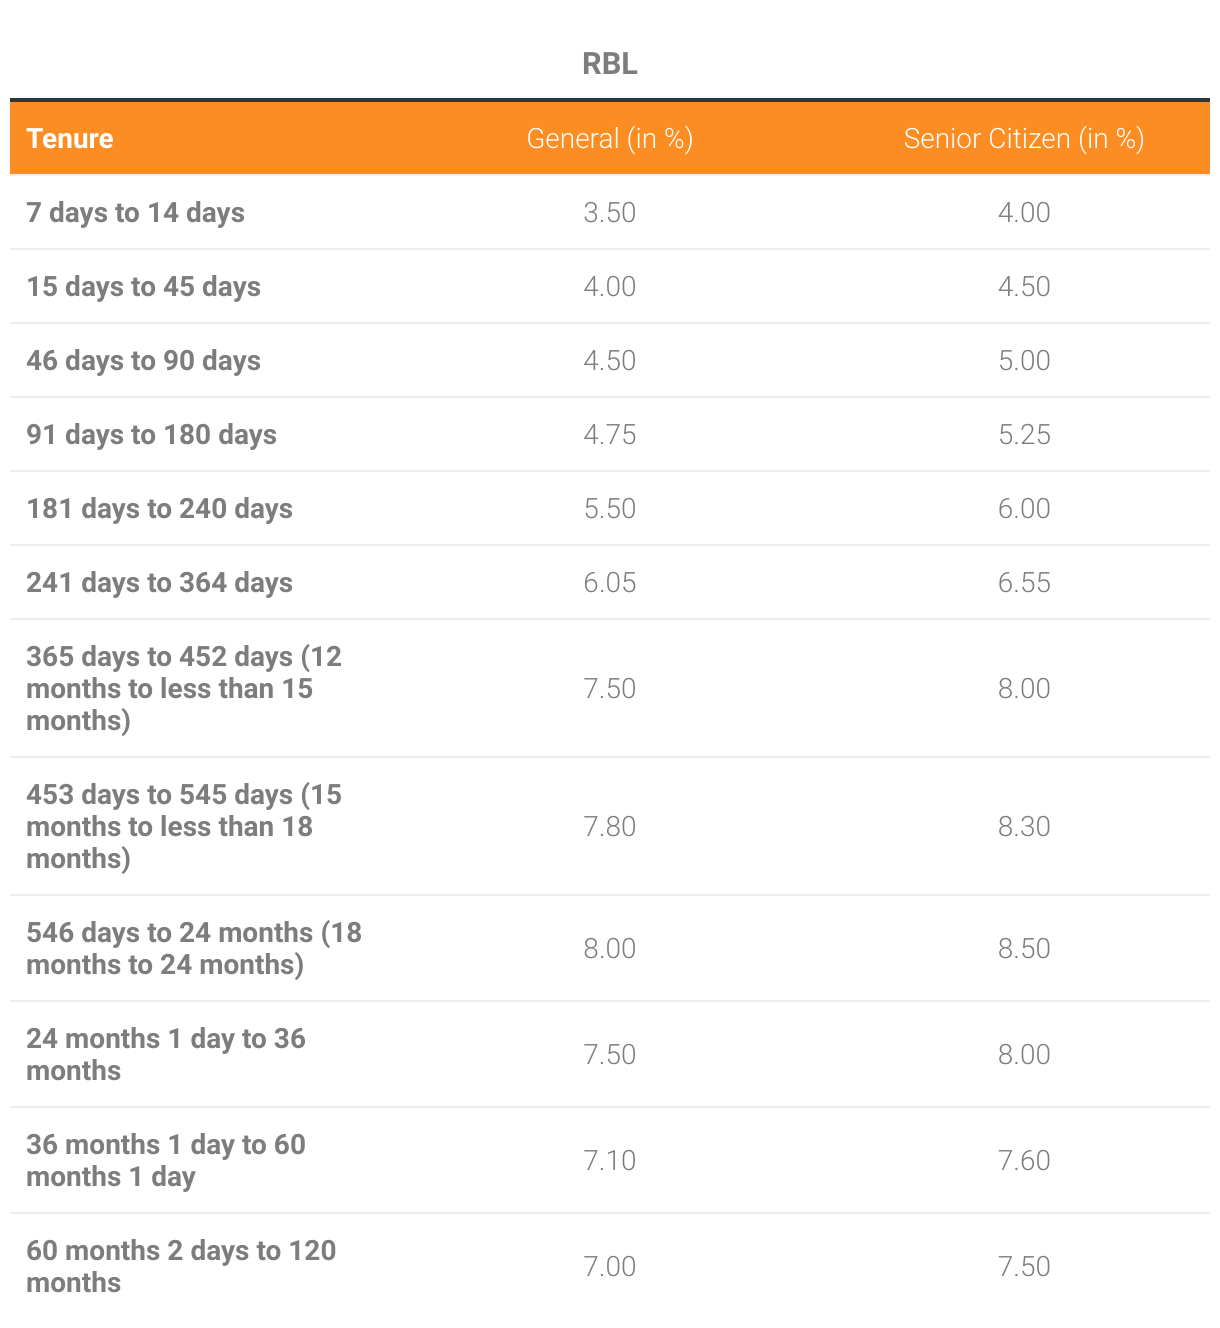
Task: Click senior citizen rate 6.55
Action: pyautogui.click(x=1024, y=582)
